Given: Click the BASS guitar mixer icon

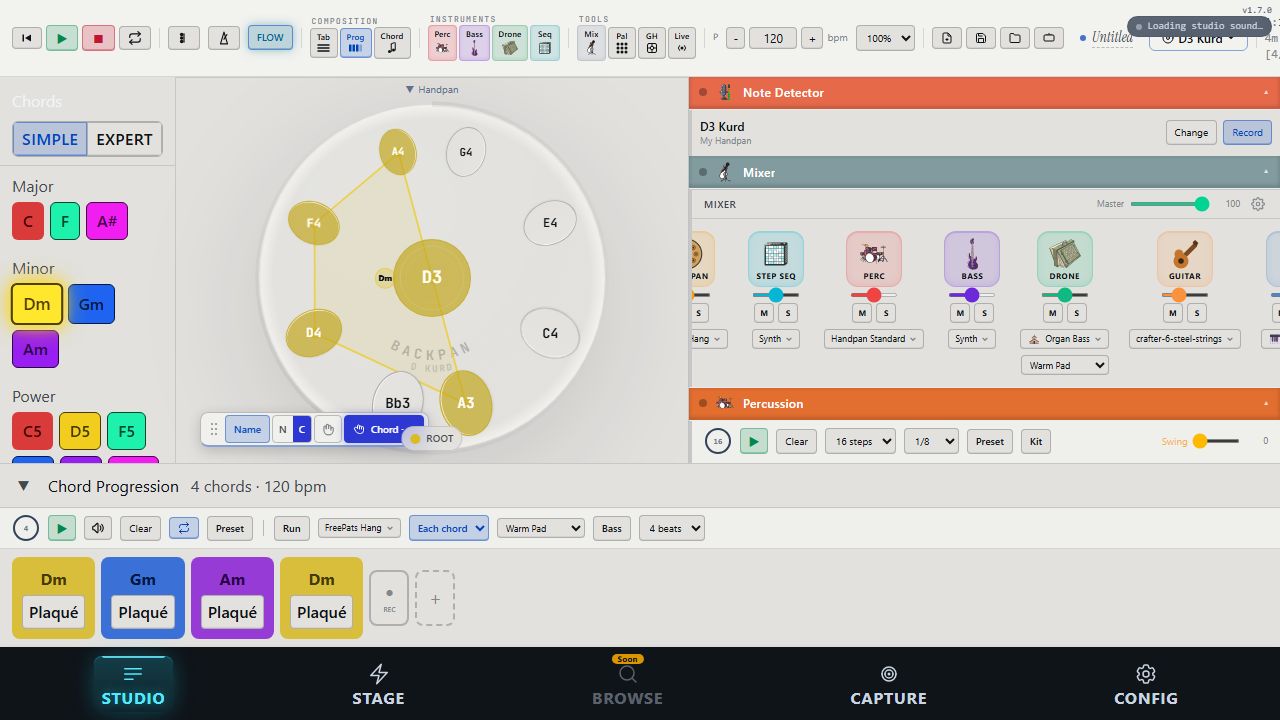Looking at the screenshot, I should (x=972, y=258).
